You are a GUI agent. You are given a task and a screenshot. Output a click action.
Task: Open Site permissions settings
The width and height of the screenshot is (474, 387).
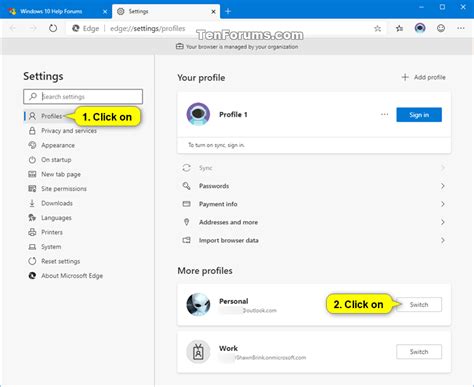point(64,189)
